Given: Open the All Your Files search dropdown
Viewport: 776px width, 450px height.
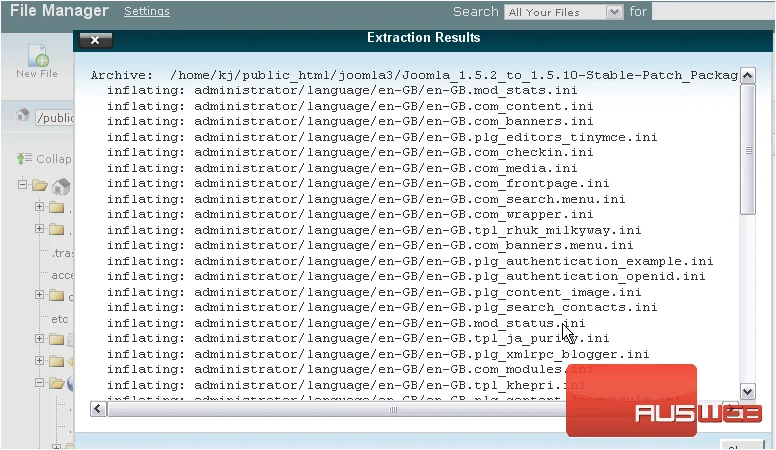Looking at the screenshot, I should 563,12.
